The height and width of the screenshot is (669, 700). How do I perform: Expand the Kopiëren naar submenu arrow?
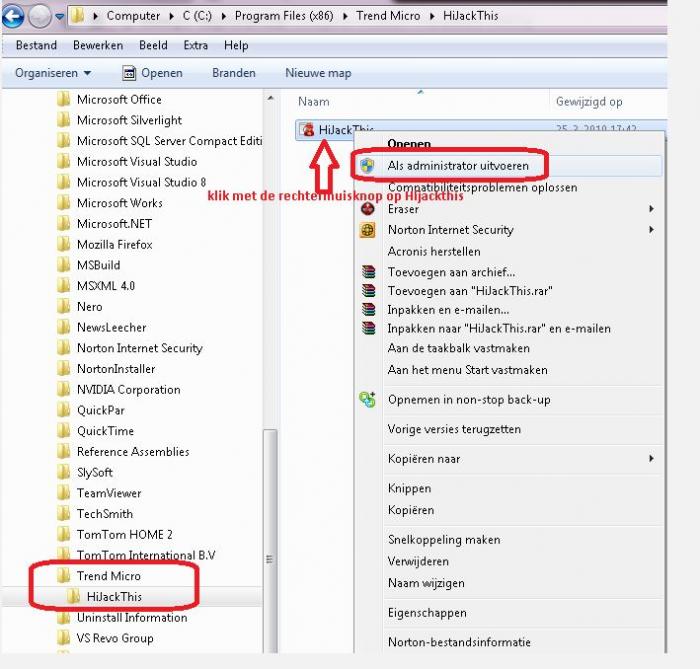[x=651, y=458]
